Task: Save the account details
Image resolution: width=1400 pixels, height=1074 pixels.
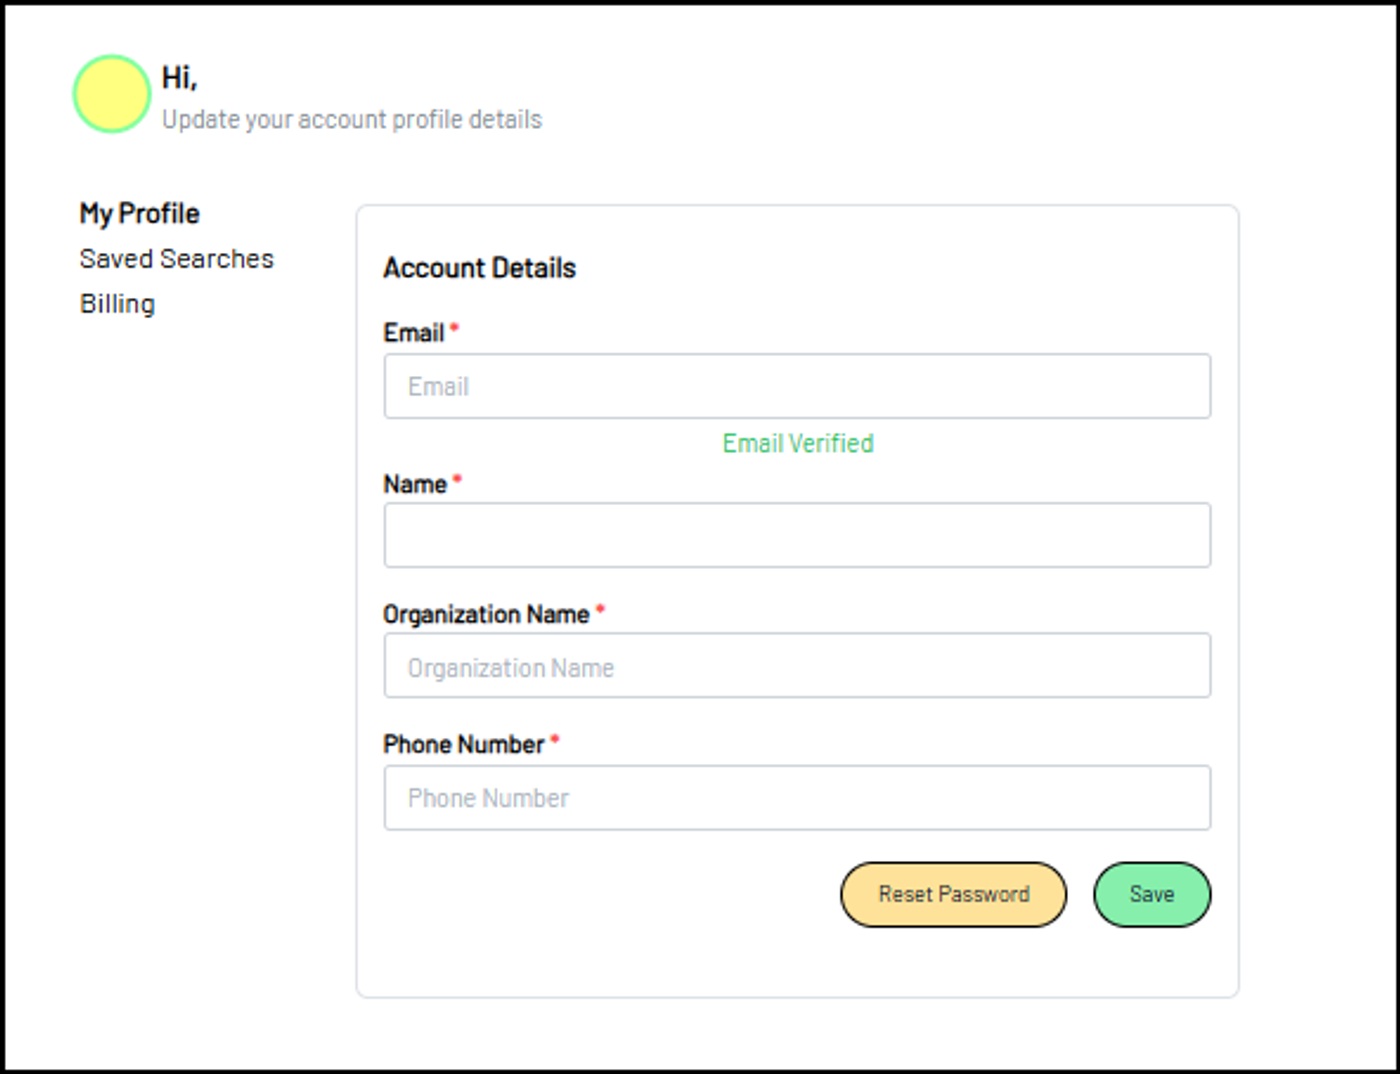Action: 1152,894
